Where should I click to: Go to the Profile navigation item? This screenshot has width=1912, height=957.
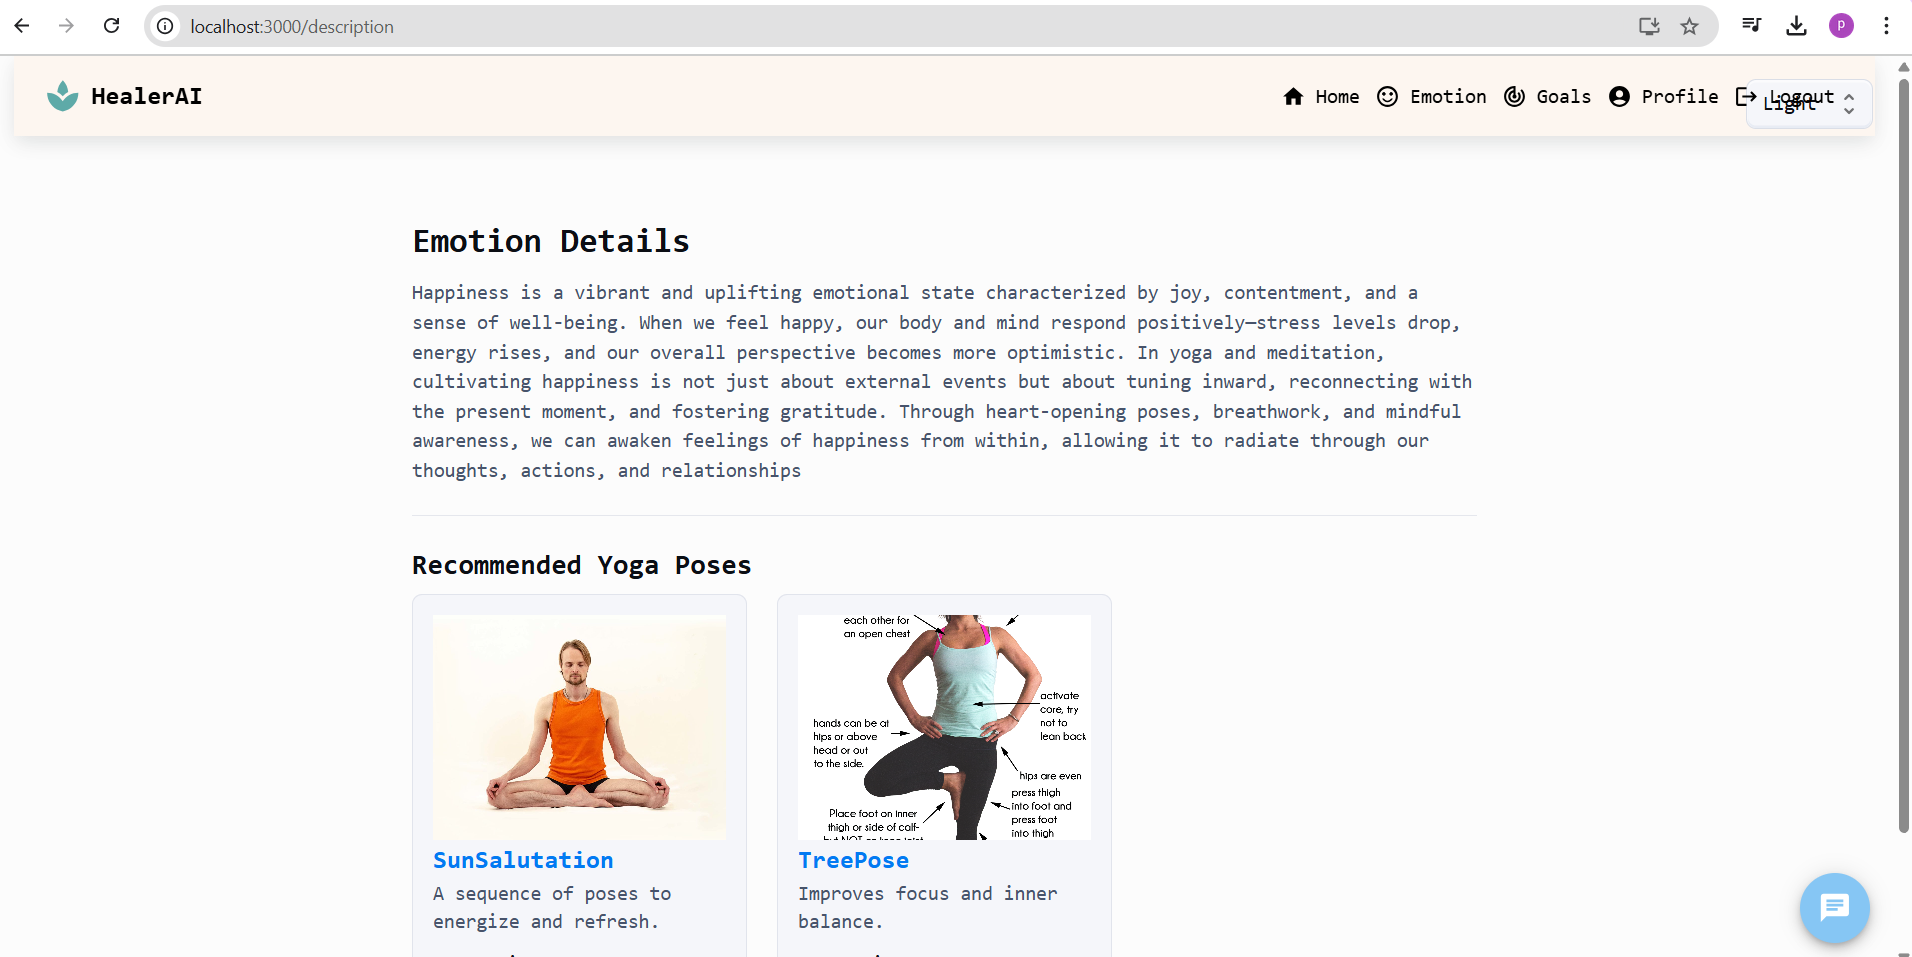1663,96
